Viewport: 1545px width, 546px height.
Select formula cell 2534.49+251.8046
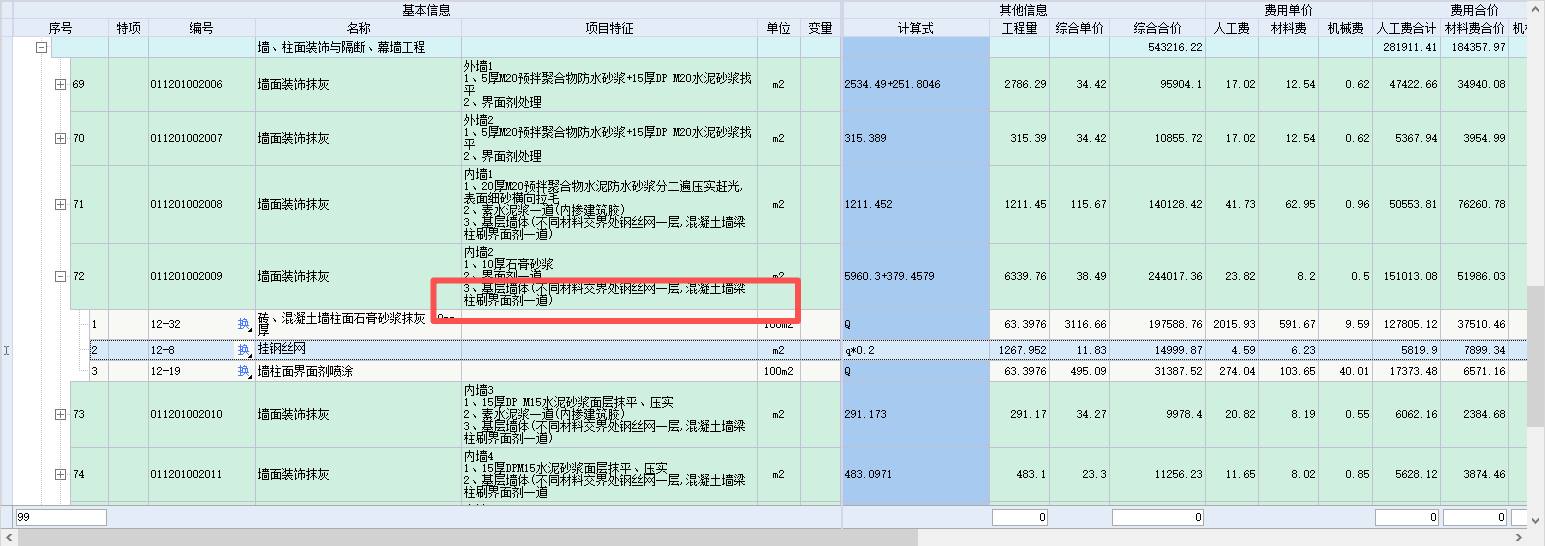click(916, 84)
